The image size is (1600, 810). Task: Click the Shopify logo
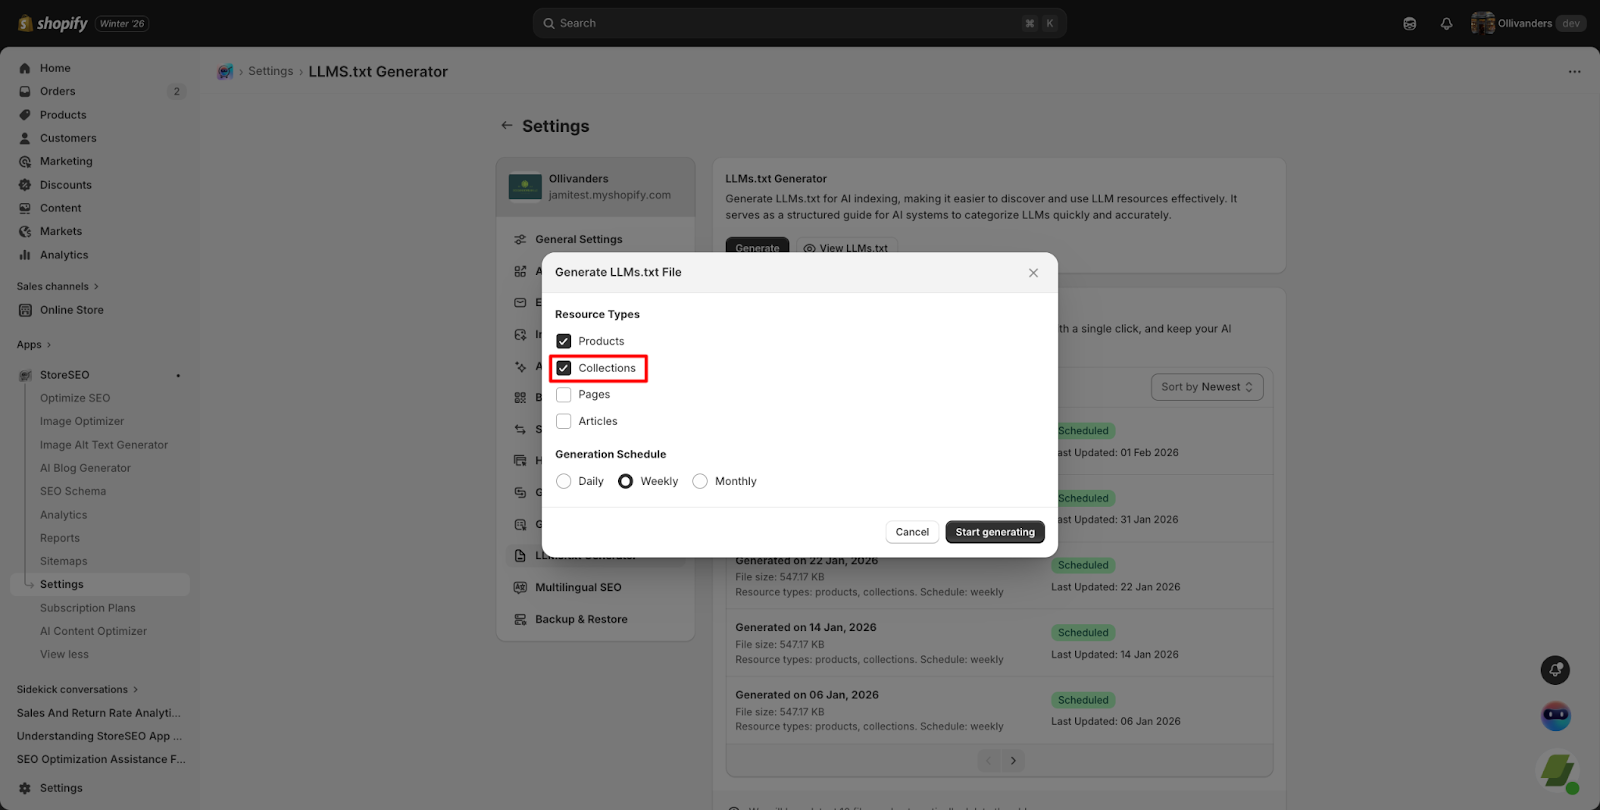pyautogui.click(x=53, y=23)
